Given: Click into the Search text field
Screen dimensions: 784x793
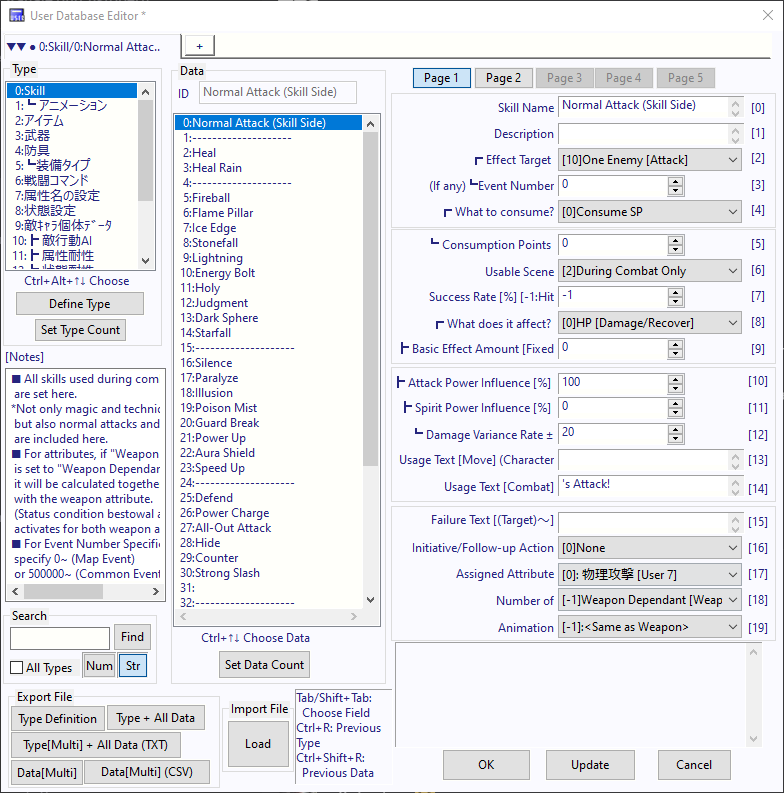Looking at the screenshot, I should (x=60, y=638).
